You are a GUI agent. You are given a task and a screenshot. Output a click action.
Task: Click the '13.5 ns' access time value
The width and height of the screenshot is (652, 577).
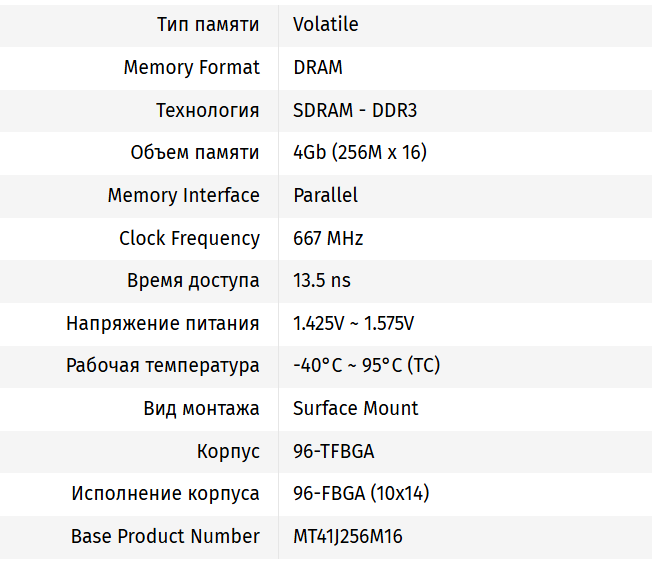click(322, 281)
